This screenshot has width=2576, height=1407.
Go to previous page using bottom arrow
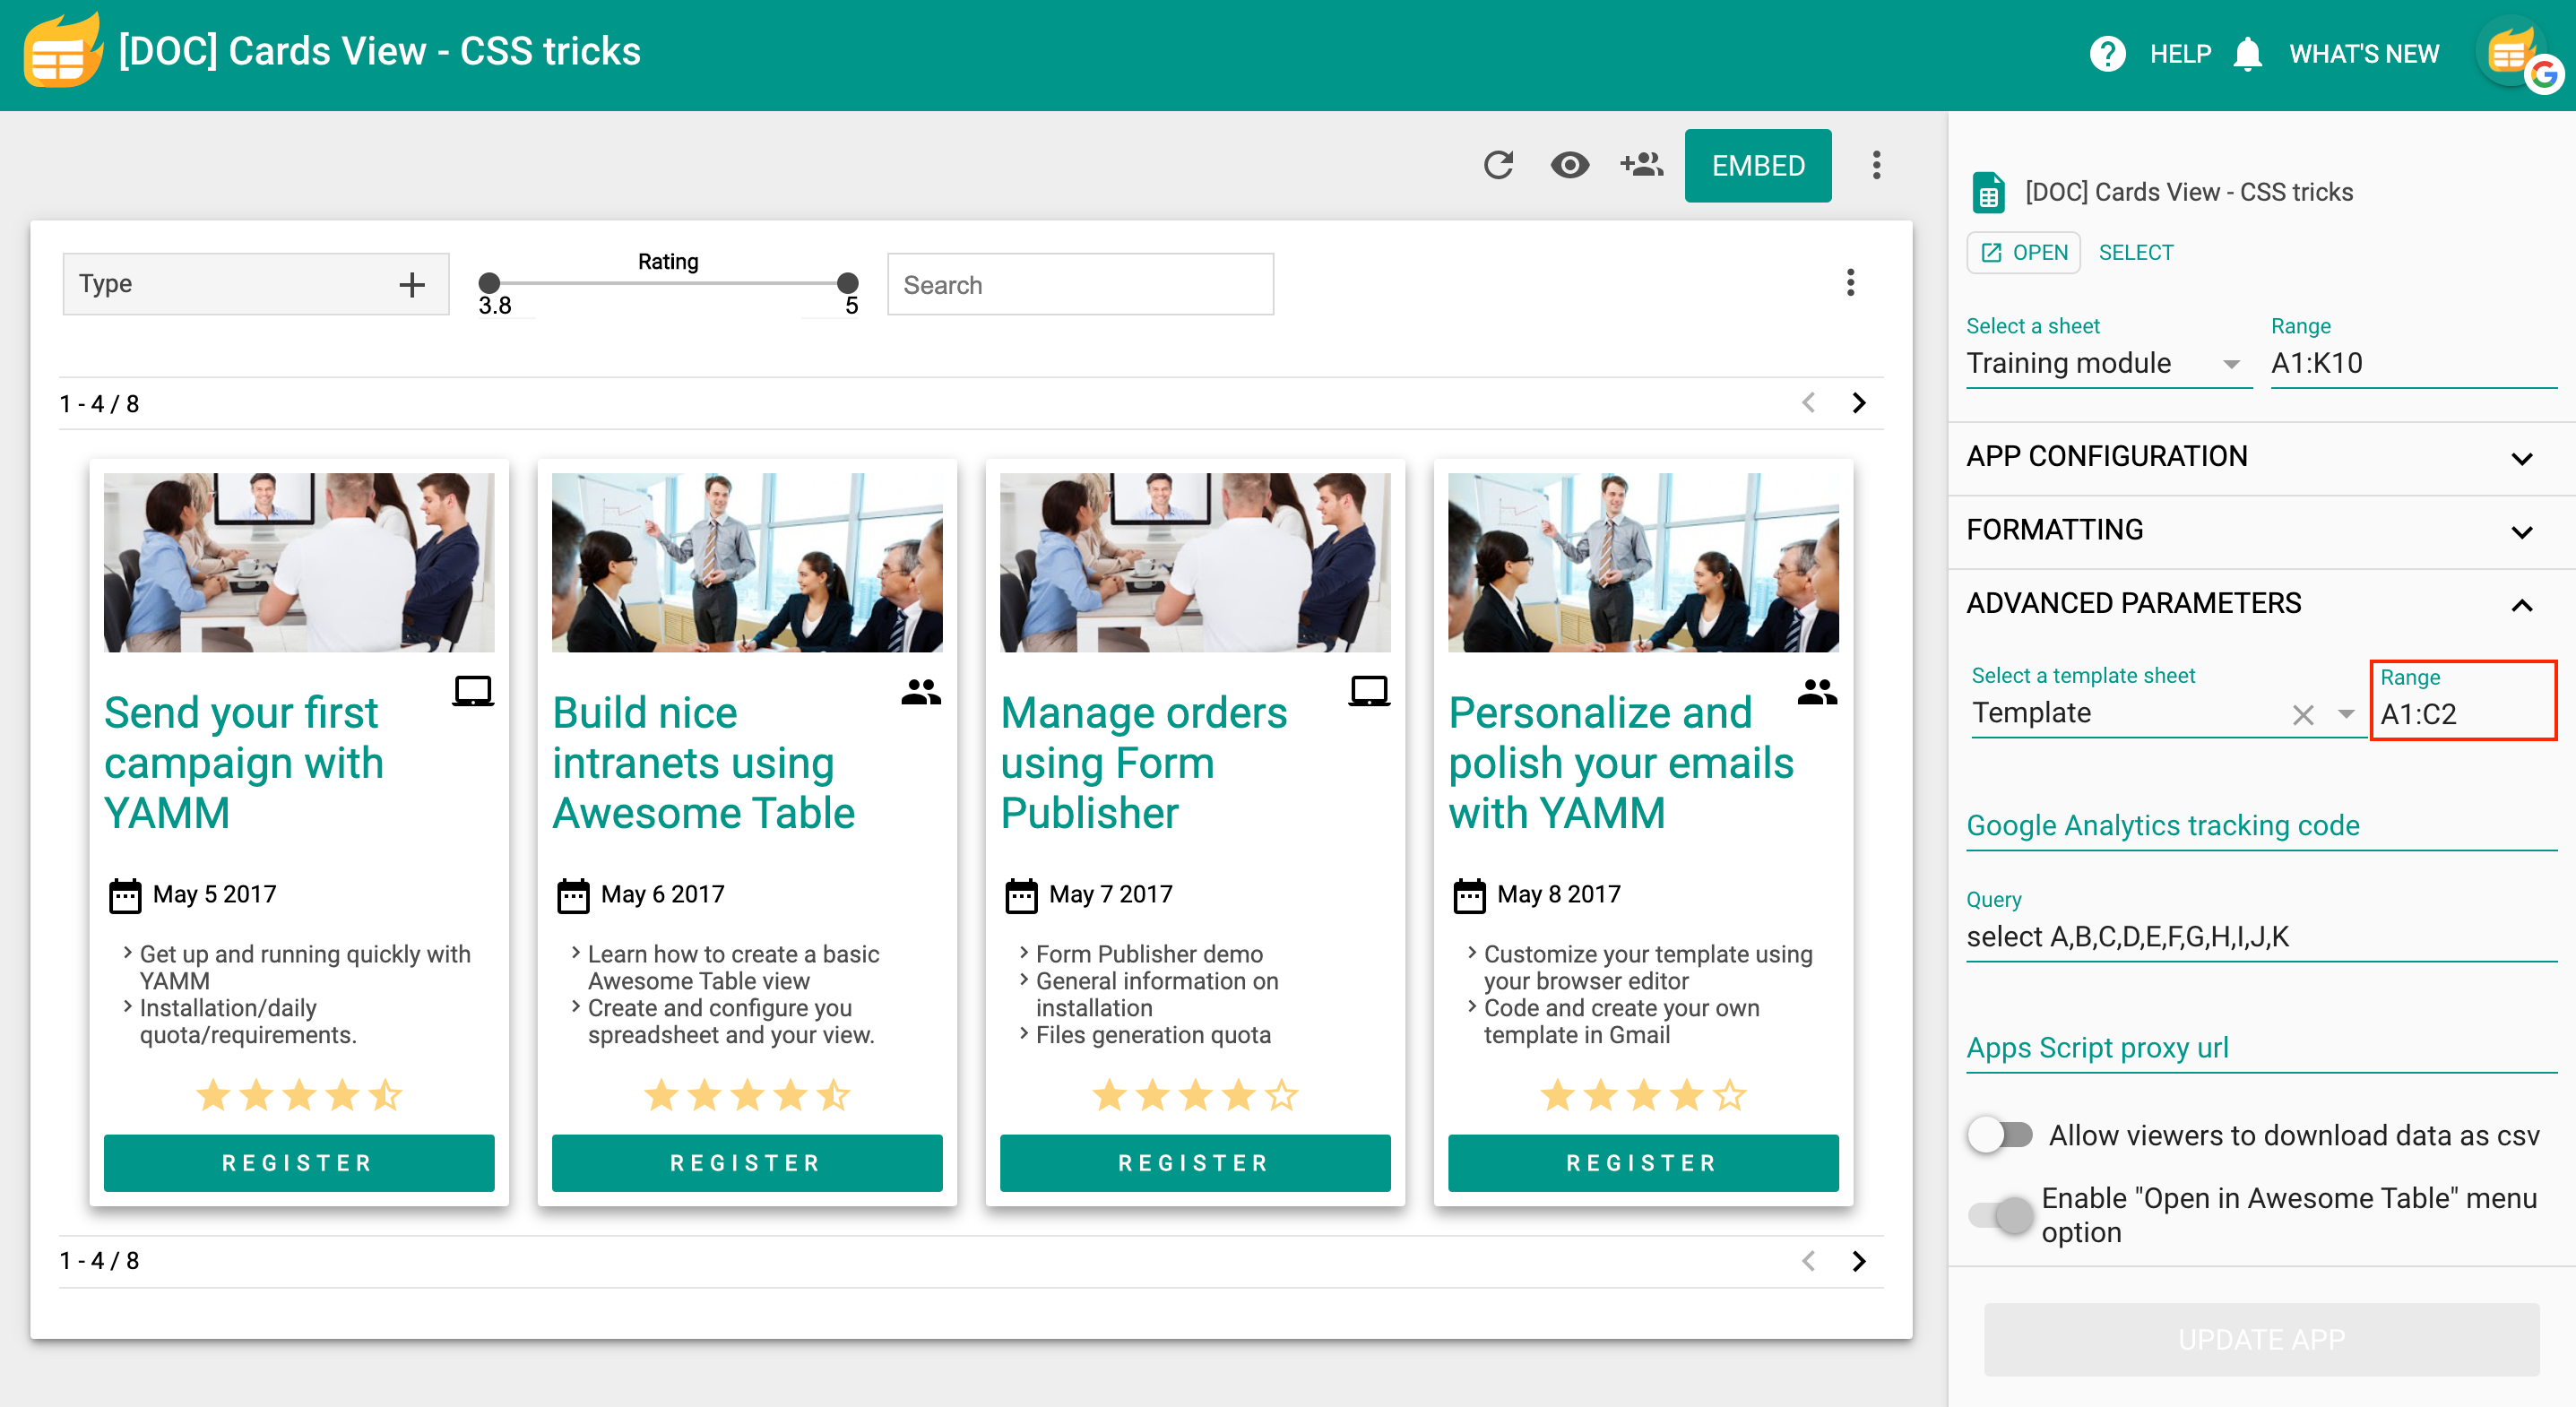click(1808, 1261)
